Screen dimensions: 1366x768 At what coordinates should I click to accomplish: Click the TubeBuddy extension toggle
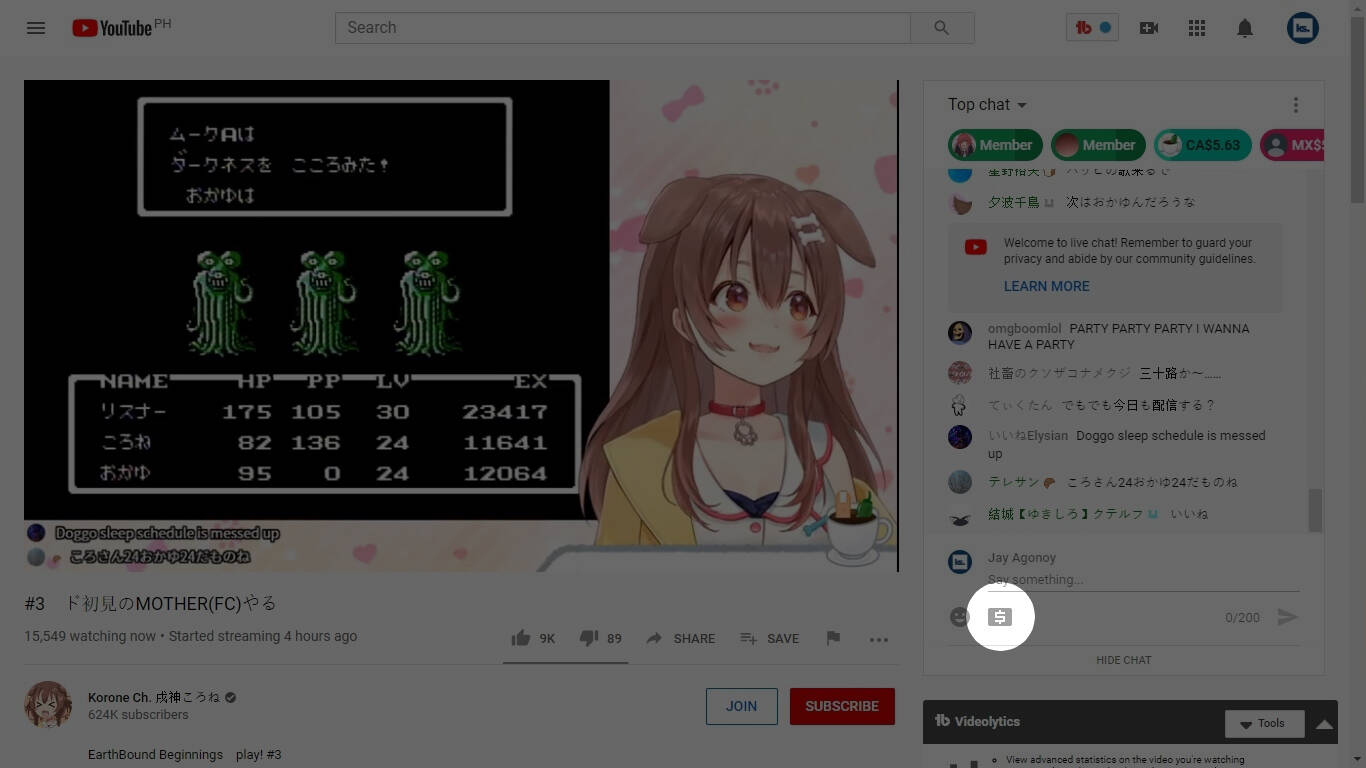point(1092,28)
